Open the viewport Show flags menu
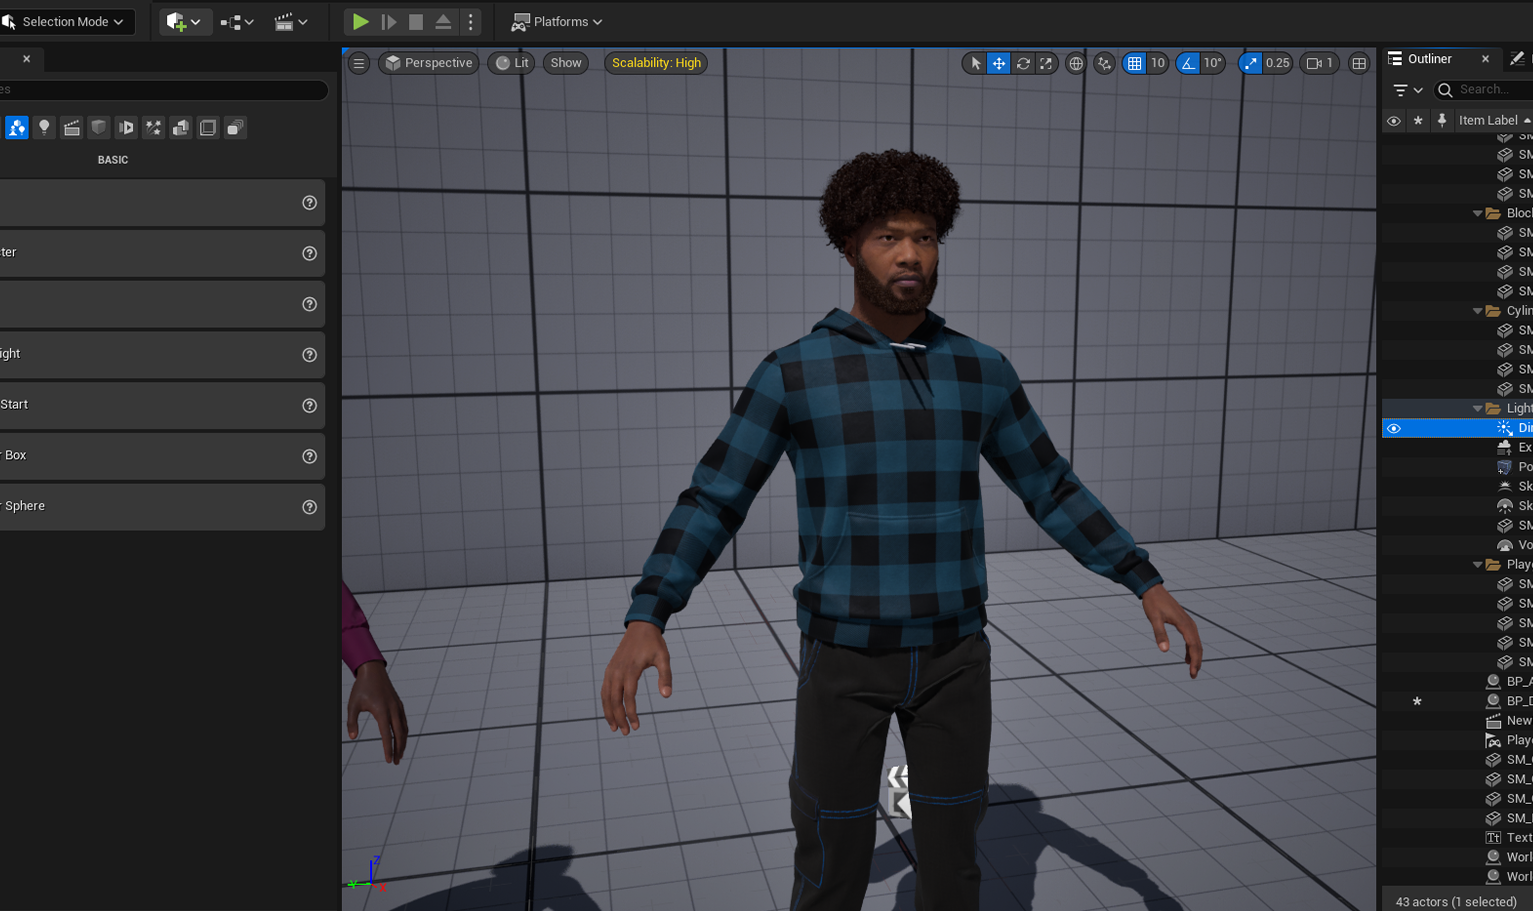 pos(565,63)
